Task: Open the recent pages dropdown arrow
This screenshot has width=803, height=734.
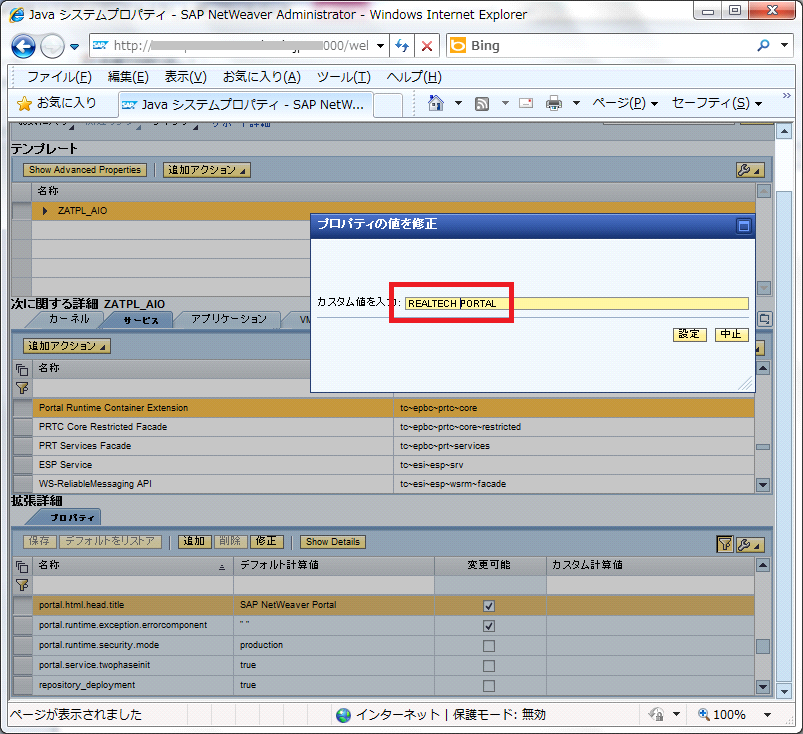Action: pyautogui.click(x=75, y=47)
